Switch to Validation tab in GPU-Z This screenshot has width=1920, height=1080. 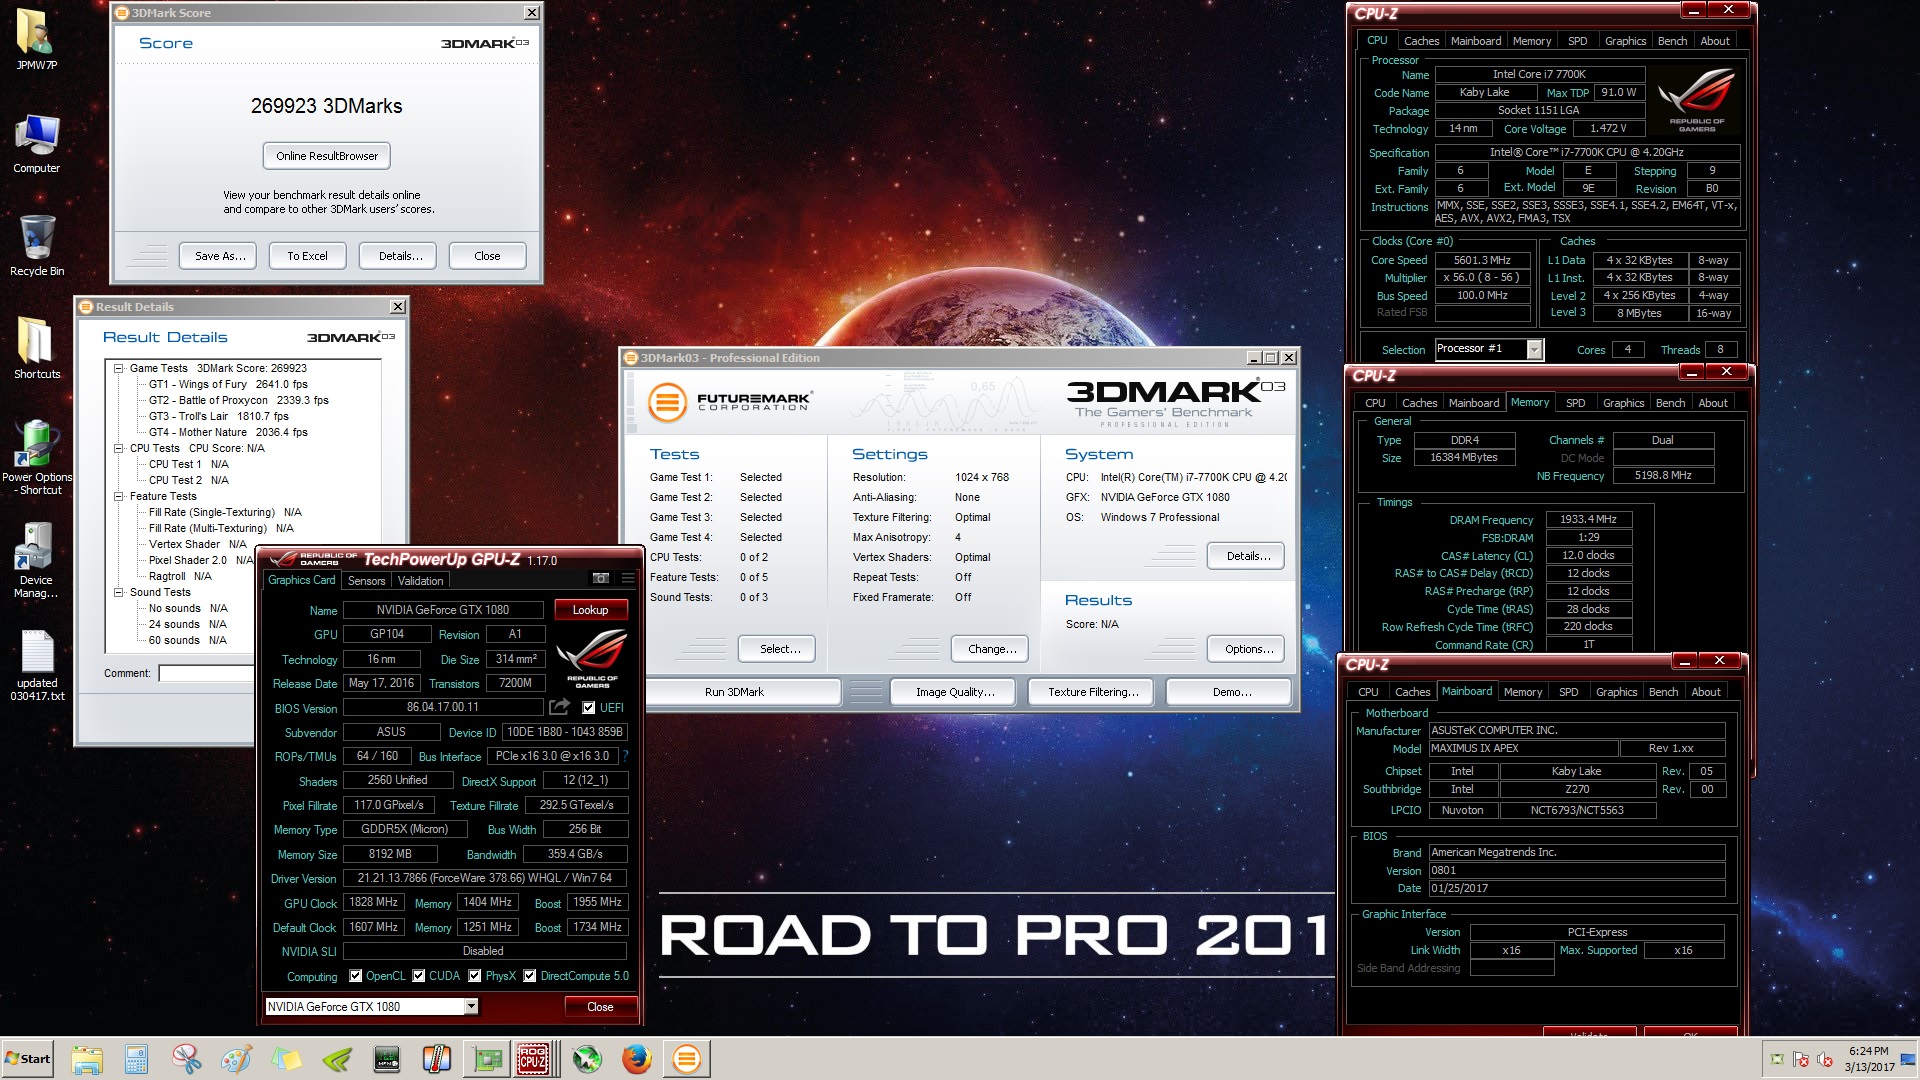(x=420, y=581)
